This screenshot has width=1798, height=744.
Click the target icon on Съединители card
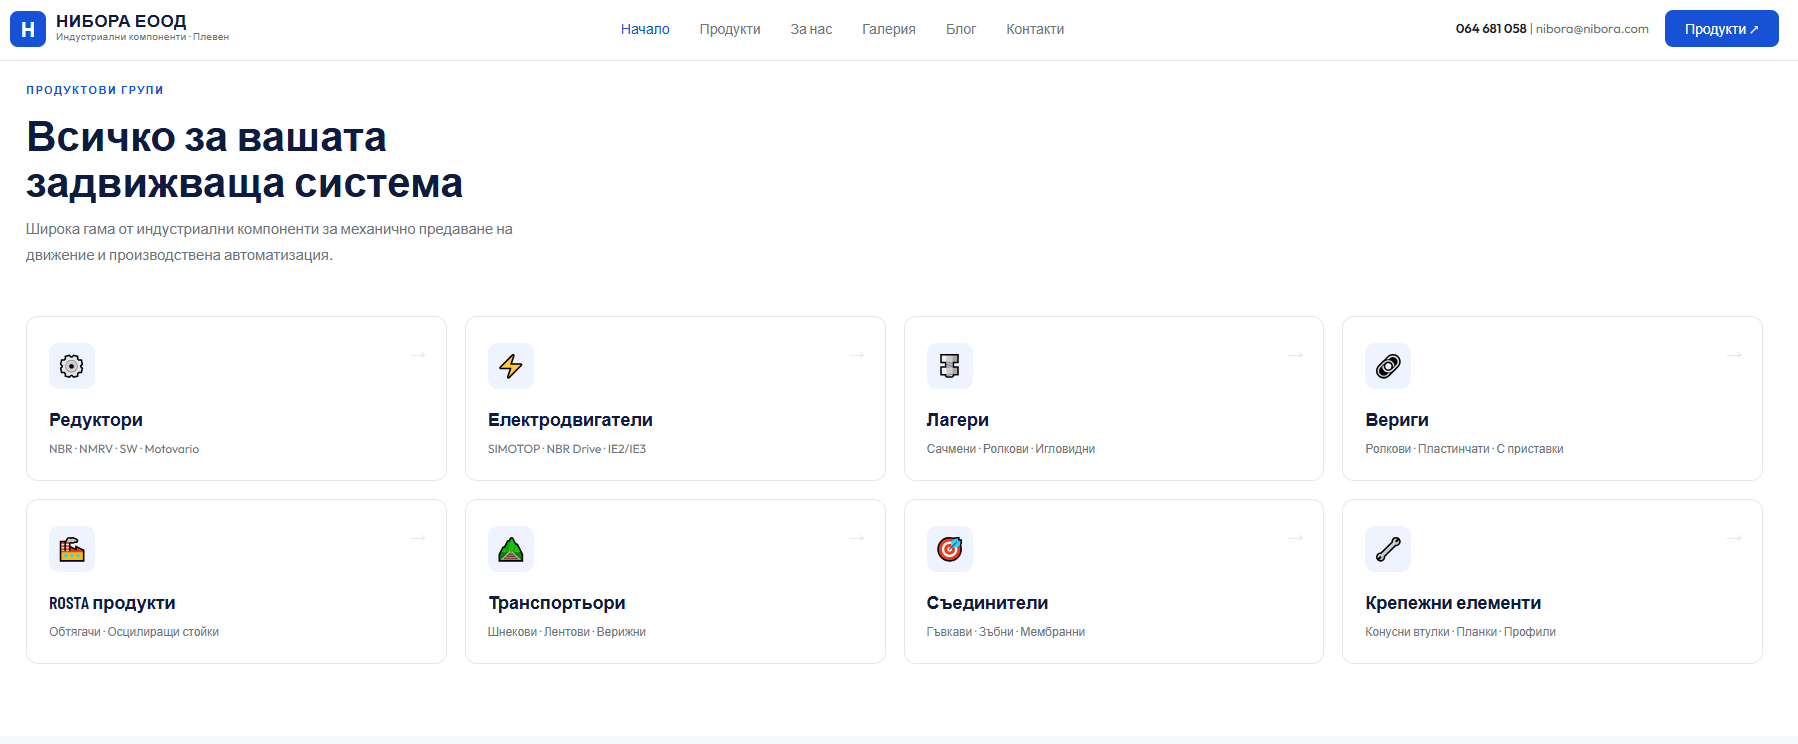(x=950, y=549)
